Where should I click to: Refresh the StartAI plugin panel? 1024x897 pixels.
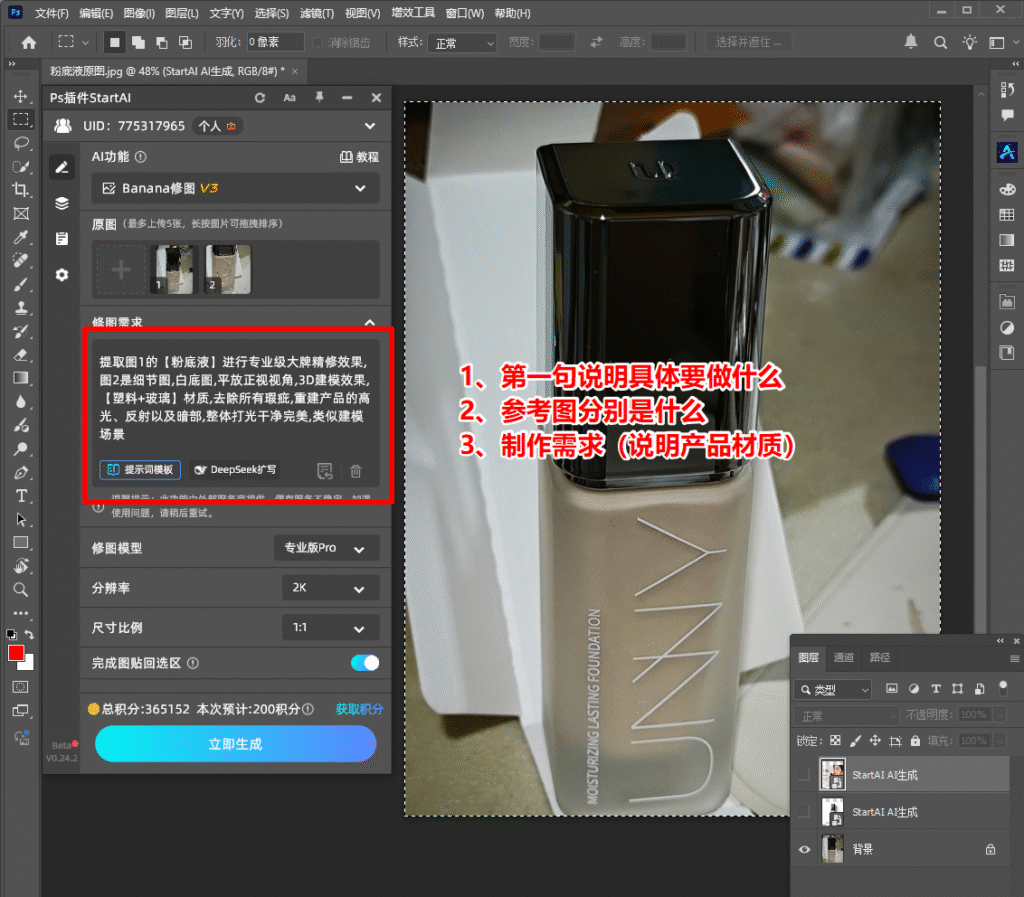[260, 97]
